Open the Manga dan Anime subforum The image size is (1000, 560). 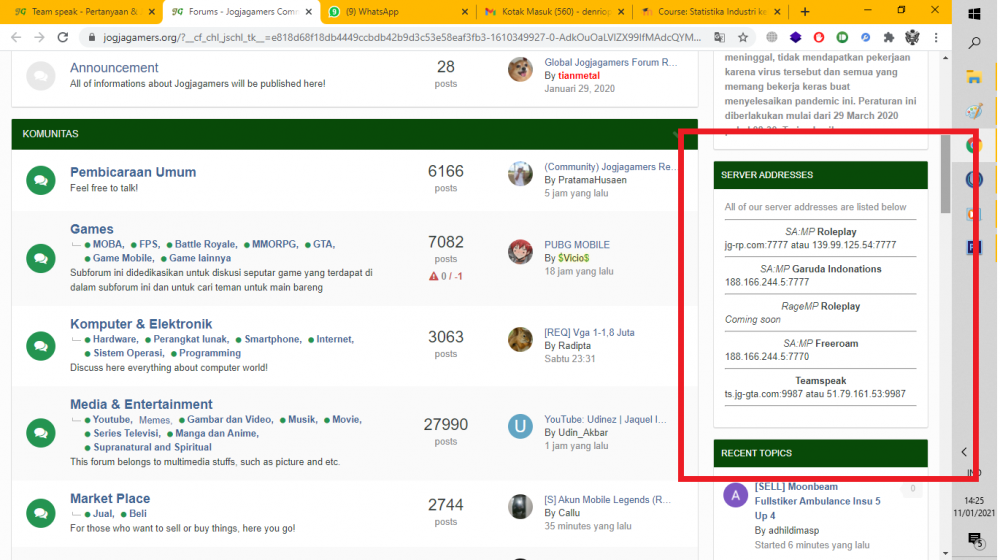(217, 434)
